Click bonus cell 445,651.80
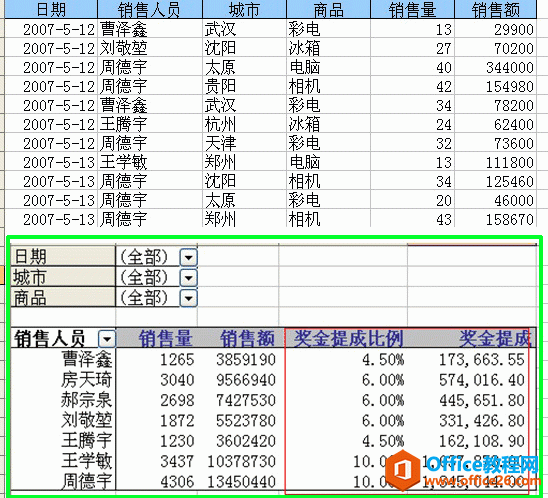 tap(482, 400)
